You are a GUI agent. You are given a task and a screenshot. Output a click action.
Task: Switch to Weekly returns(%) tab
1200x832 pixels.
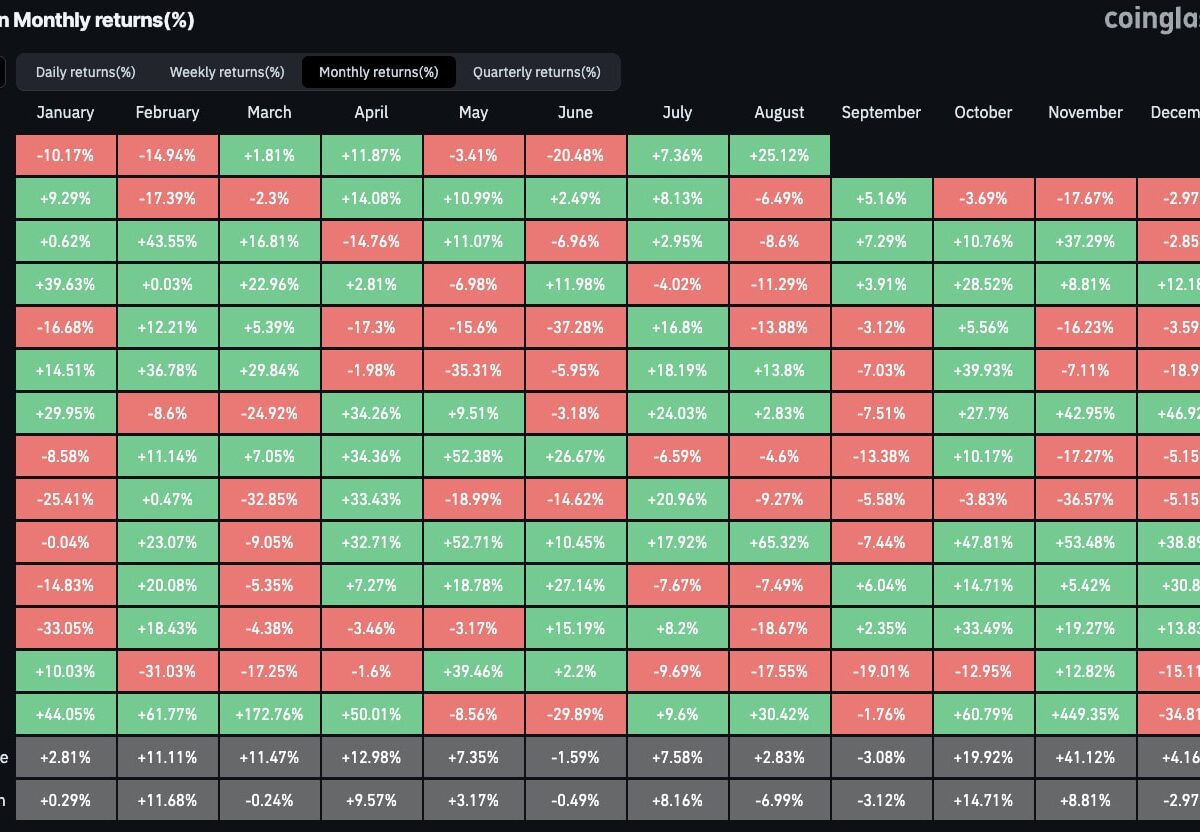227,72
